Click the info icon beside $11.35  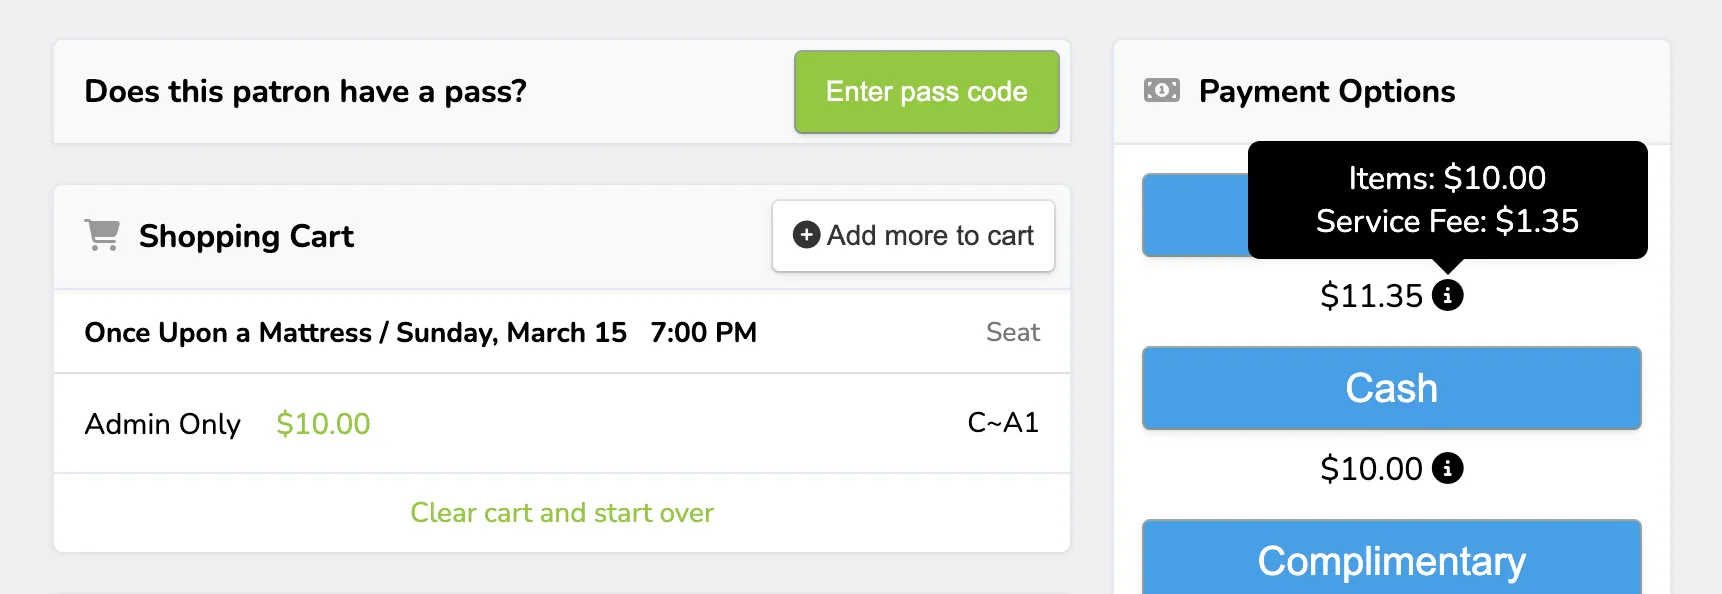coord(1447,295)
